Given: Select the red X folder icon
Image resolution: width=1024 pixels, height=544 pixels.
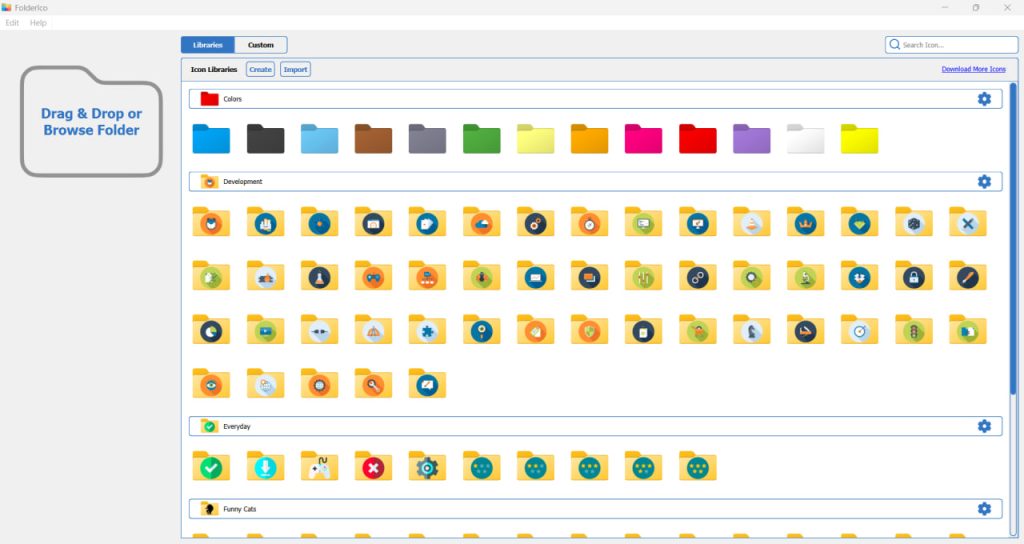Looking at the screenshot, I should coord(373,466).
